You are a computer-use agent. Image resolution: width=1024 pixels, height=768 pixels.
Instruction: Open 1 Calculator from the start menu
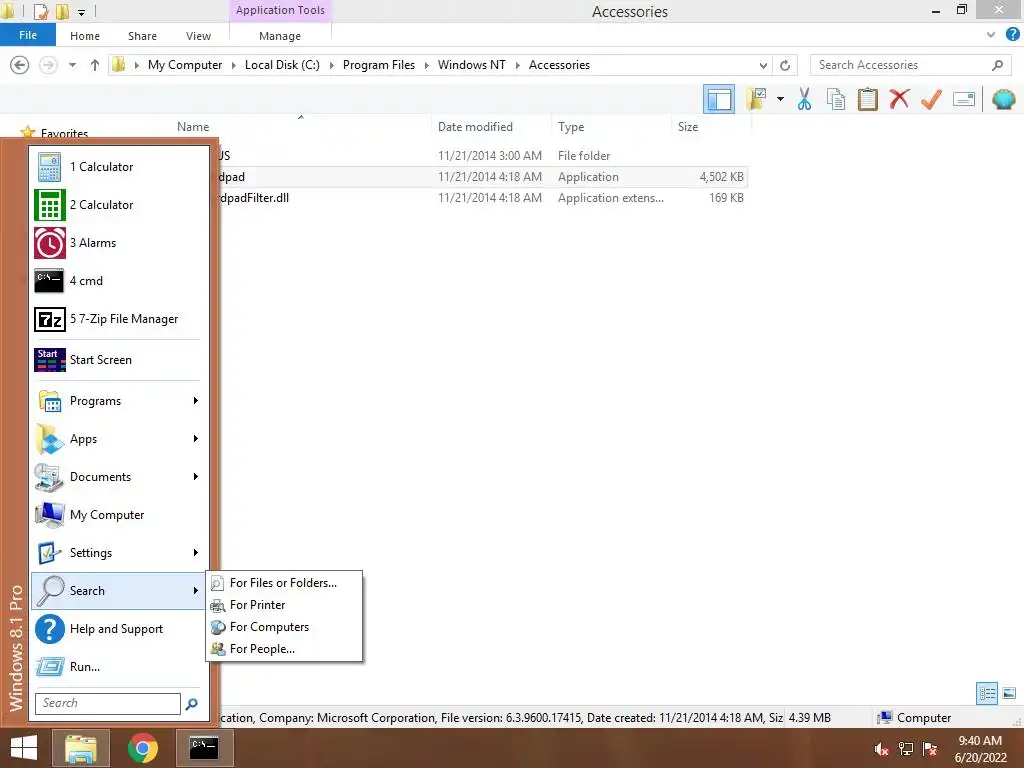pyautogui.click(x=119, y=167)
